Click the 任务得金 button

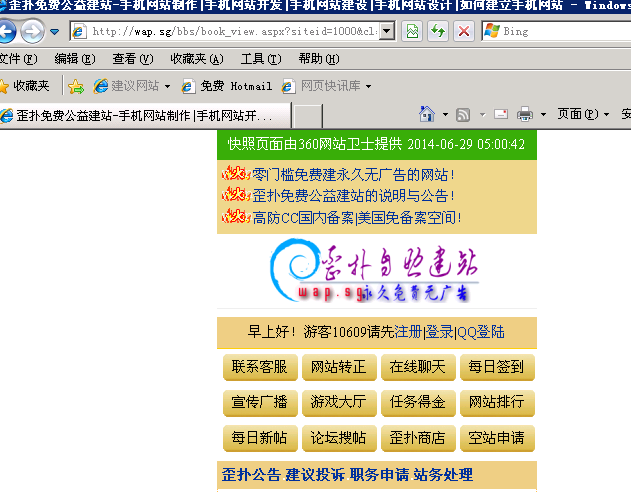(x=418, y=402)
